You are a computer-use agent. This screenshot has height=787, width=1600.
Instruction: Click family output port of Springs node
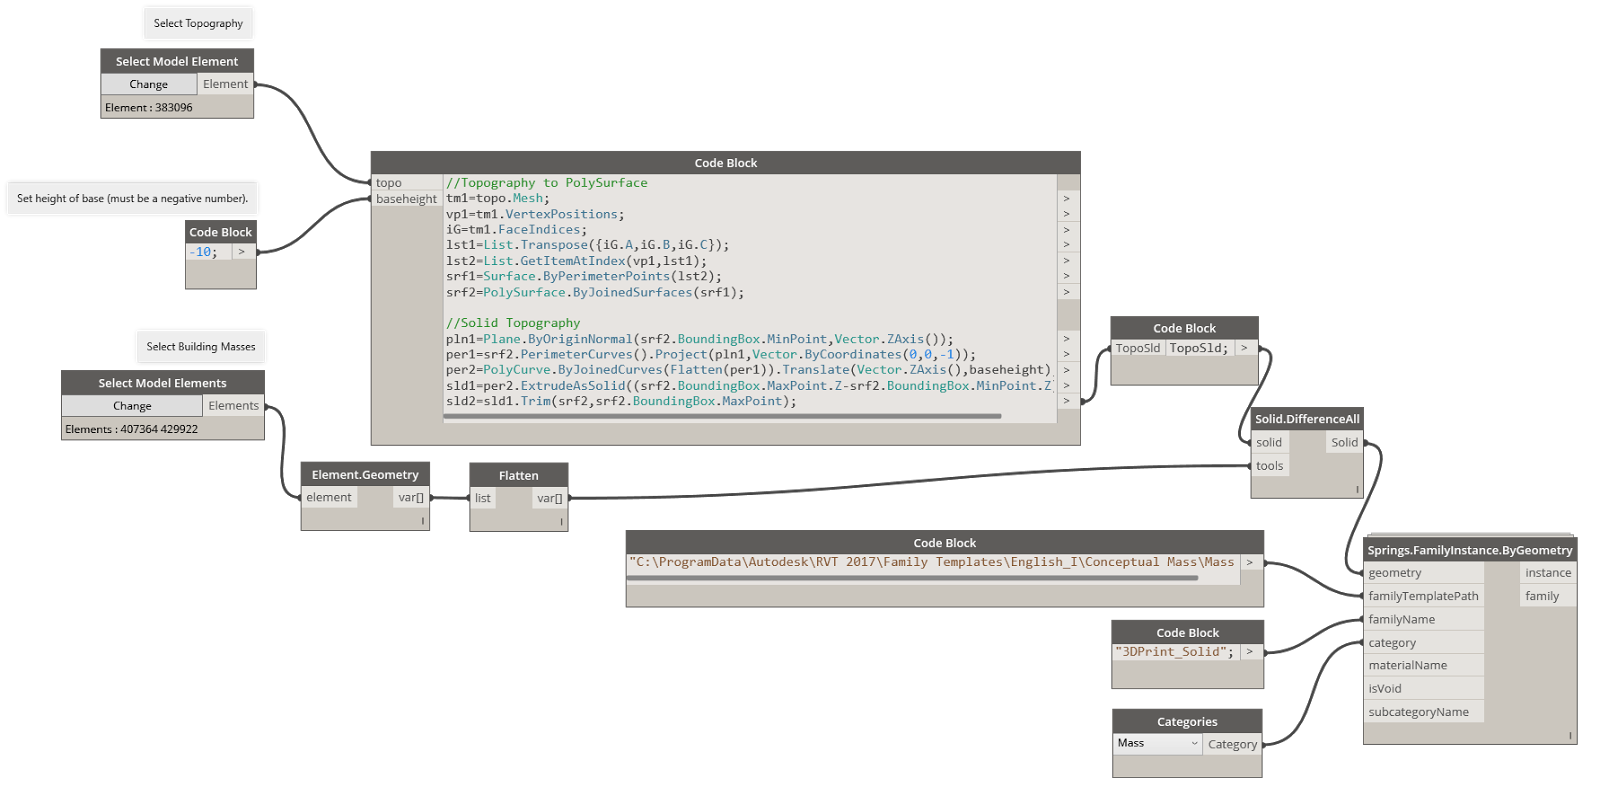[x=1548, y=596]
